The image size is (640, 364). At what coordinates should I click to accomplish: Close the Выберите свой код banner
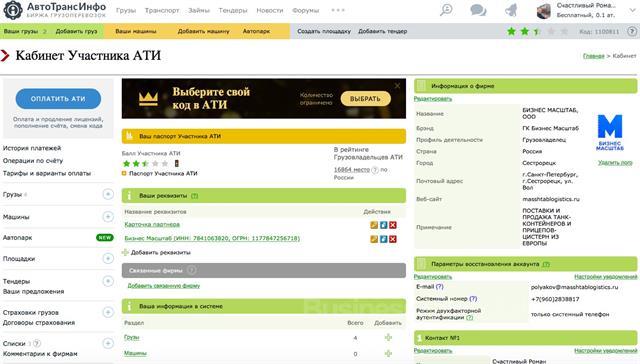pyautogui.click(x=397, y=86)
